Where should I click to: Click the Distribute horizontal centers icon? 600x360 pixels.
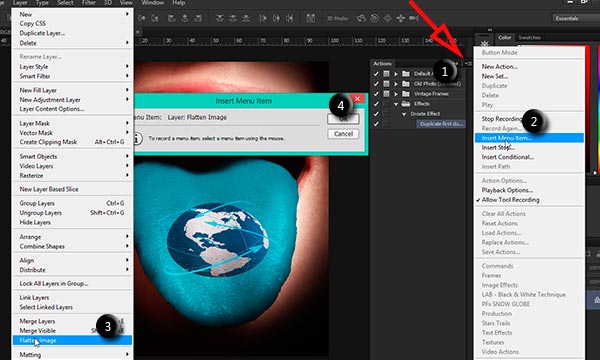coord(276,18)
